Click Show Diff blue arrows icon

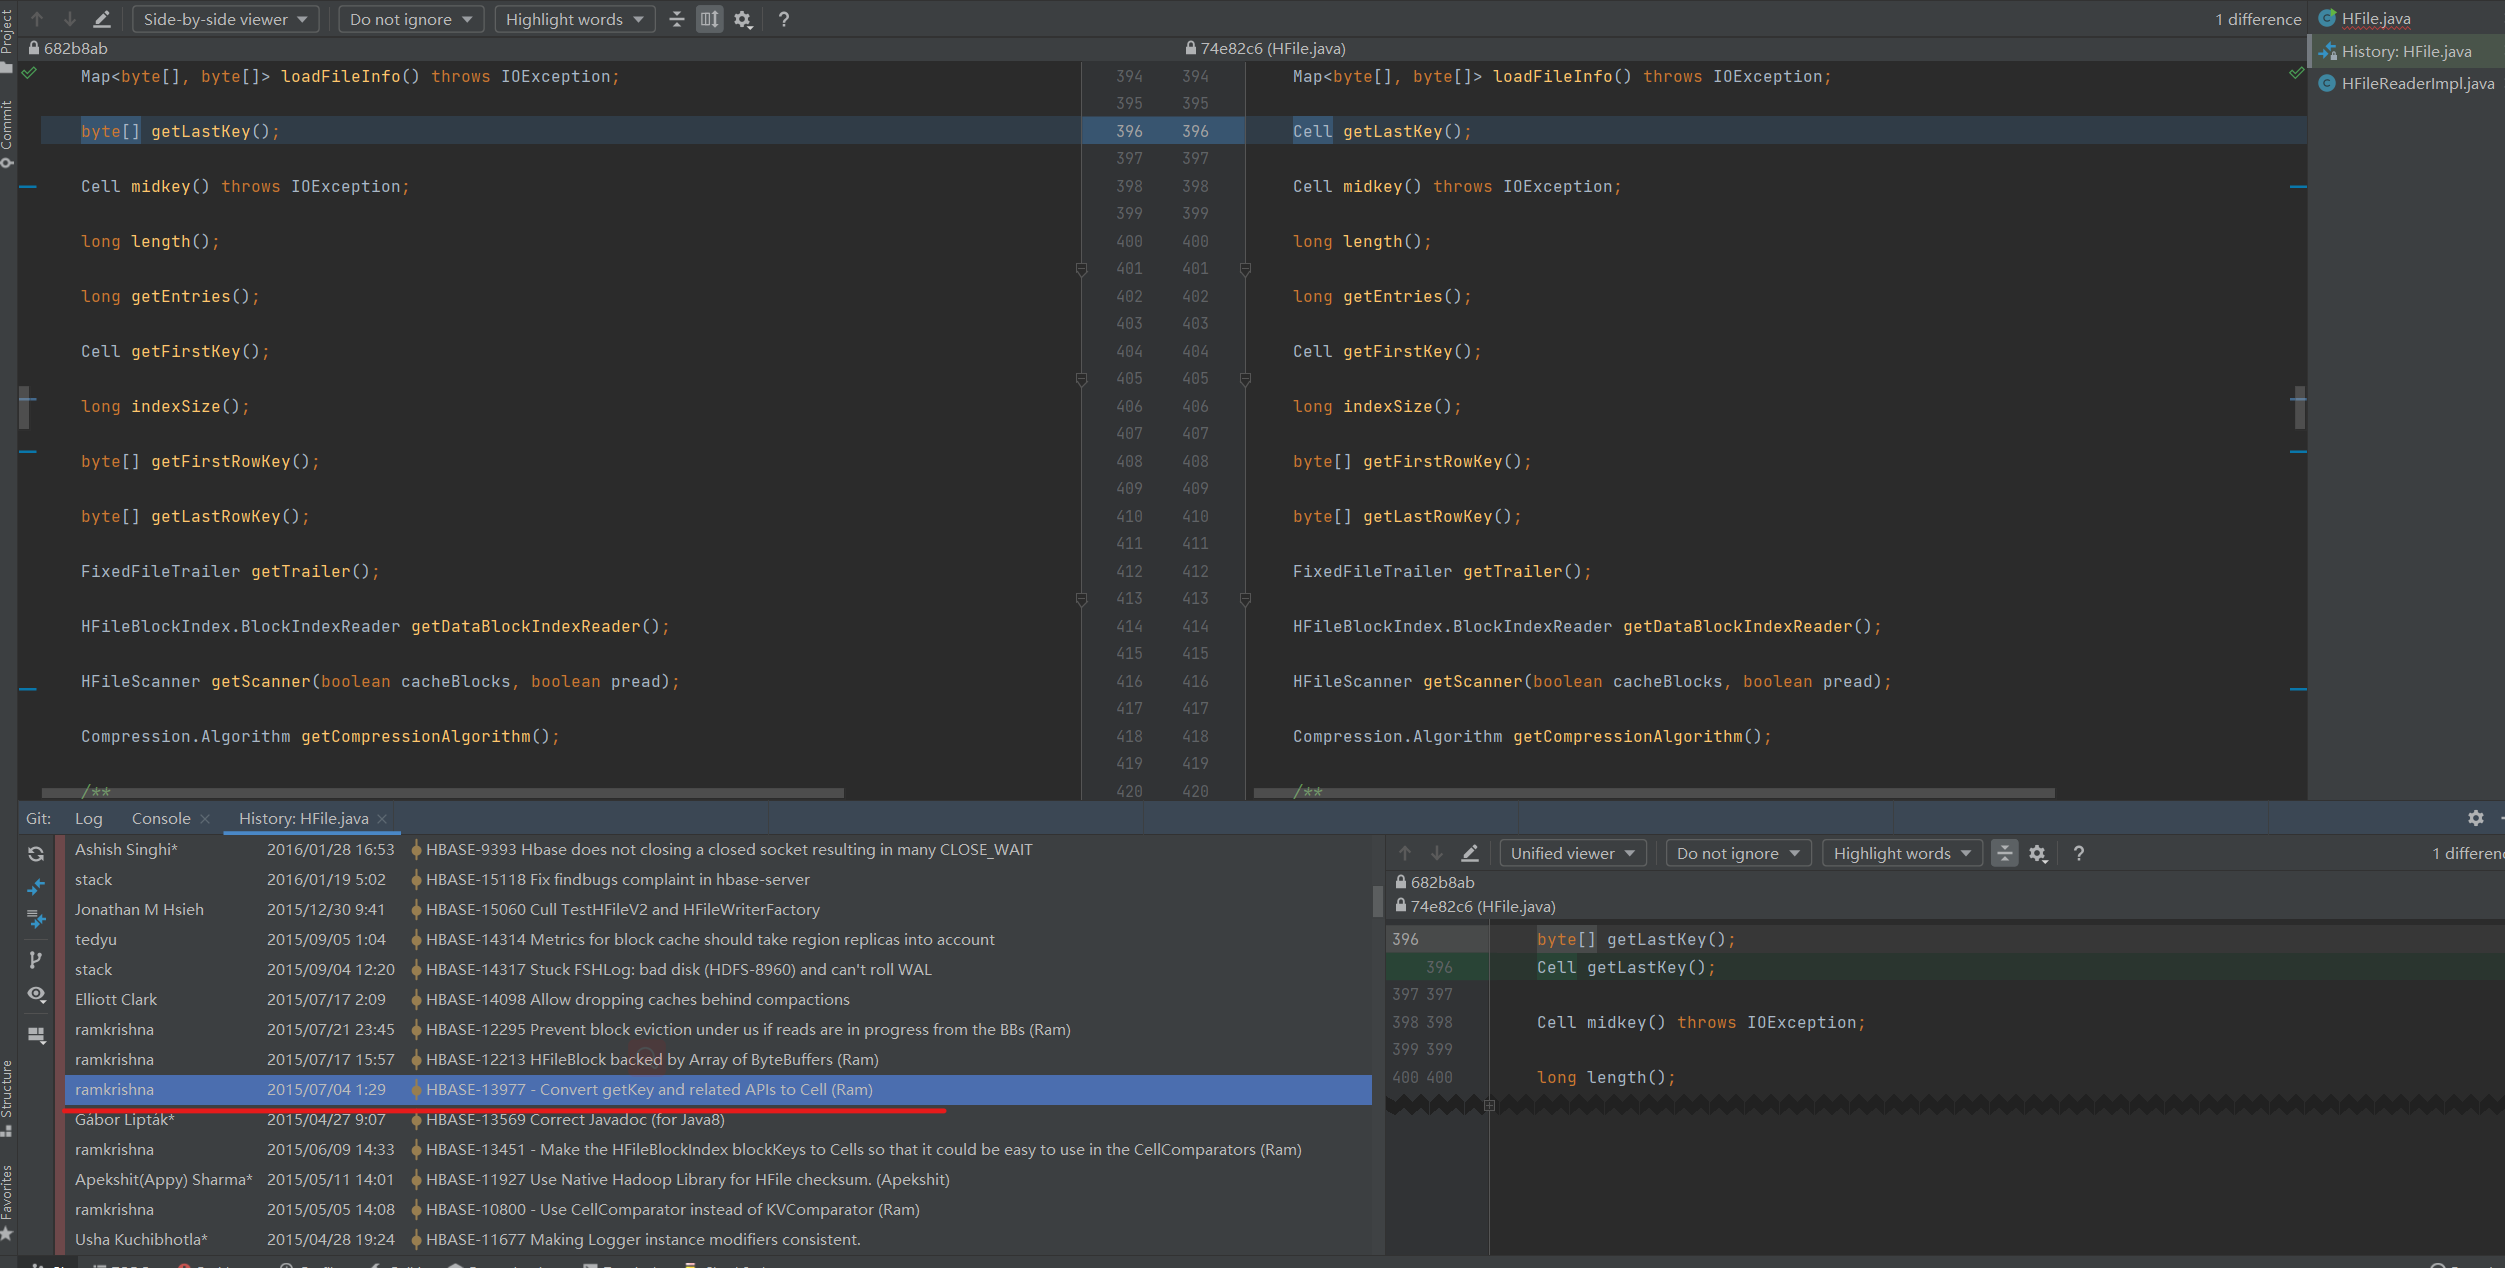pos(36,887)
